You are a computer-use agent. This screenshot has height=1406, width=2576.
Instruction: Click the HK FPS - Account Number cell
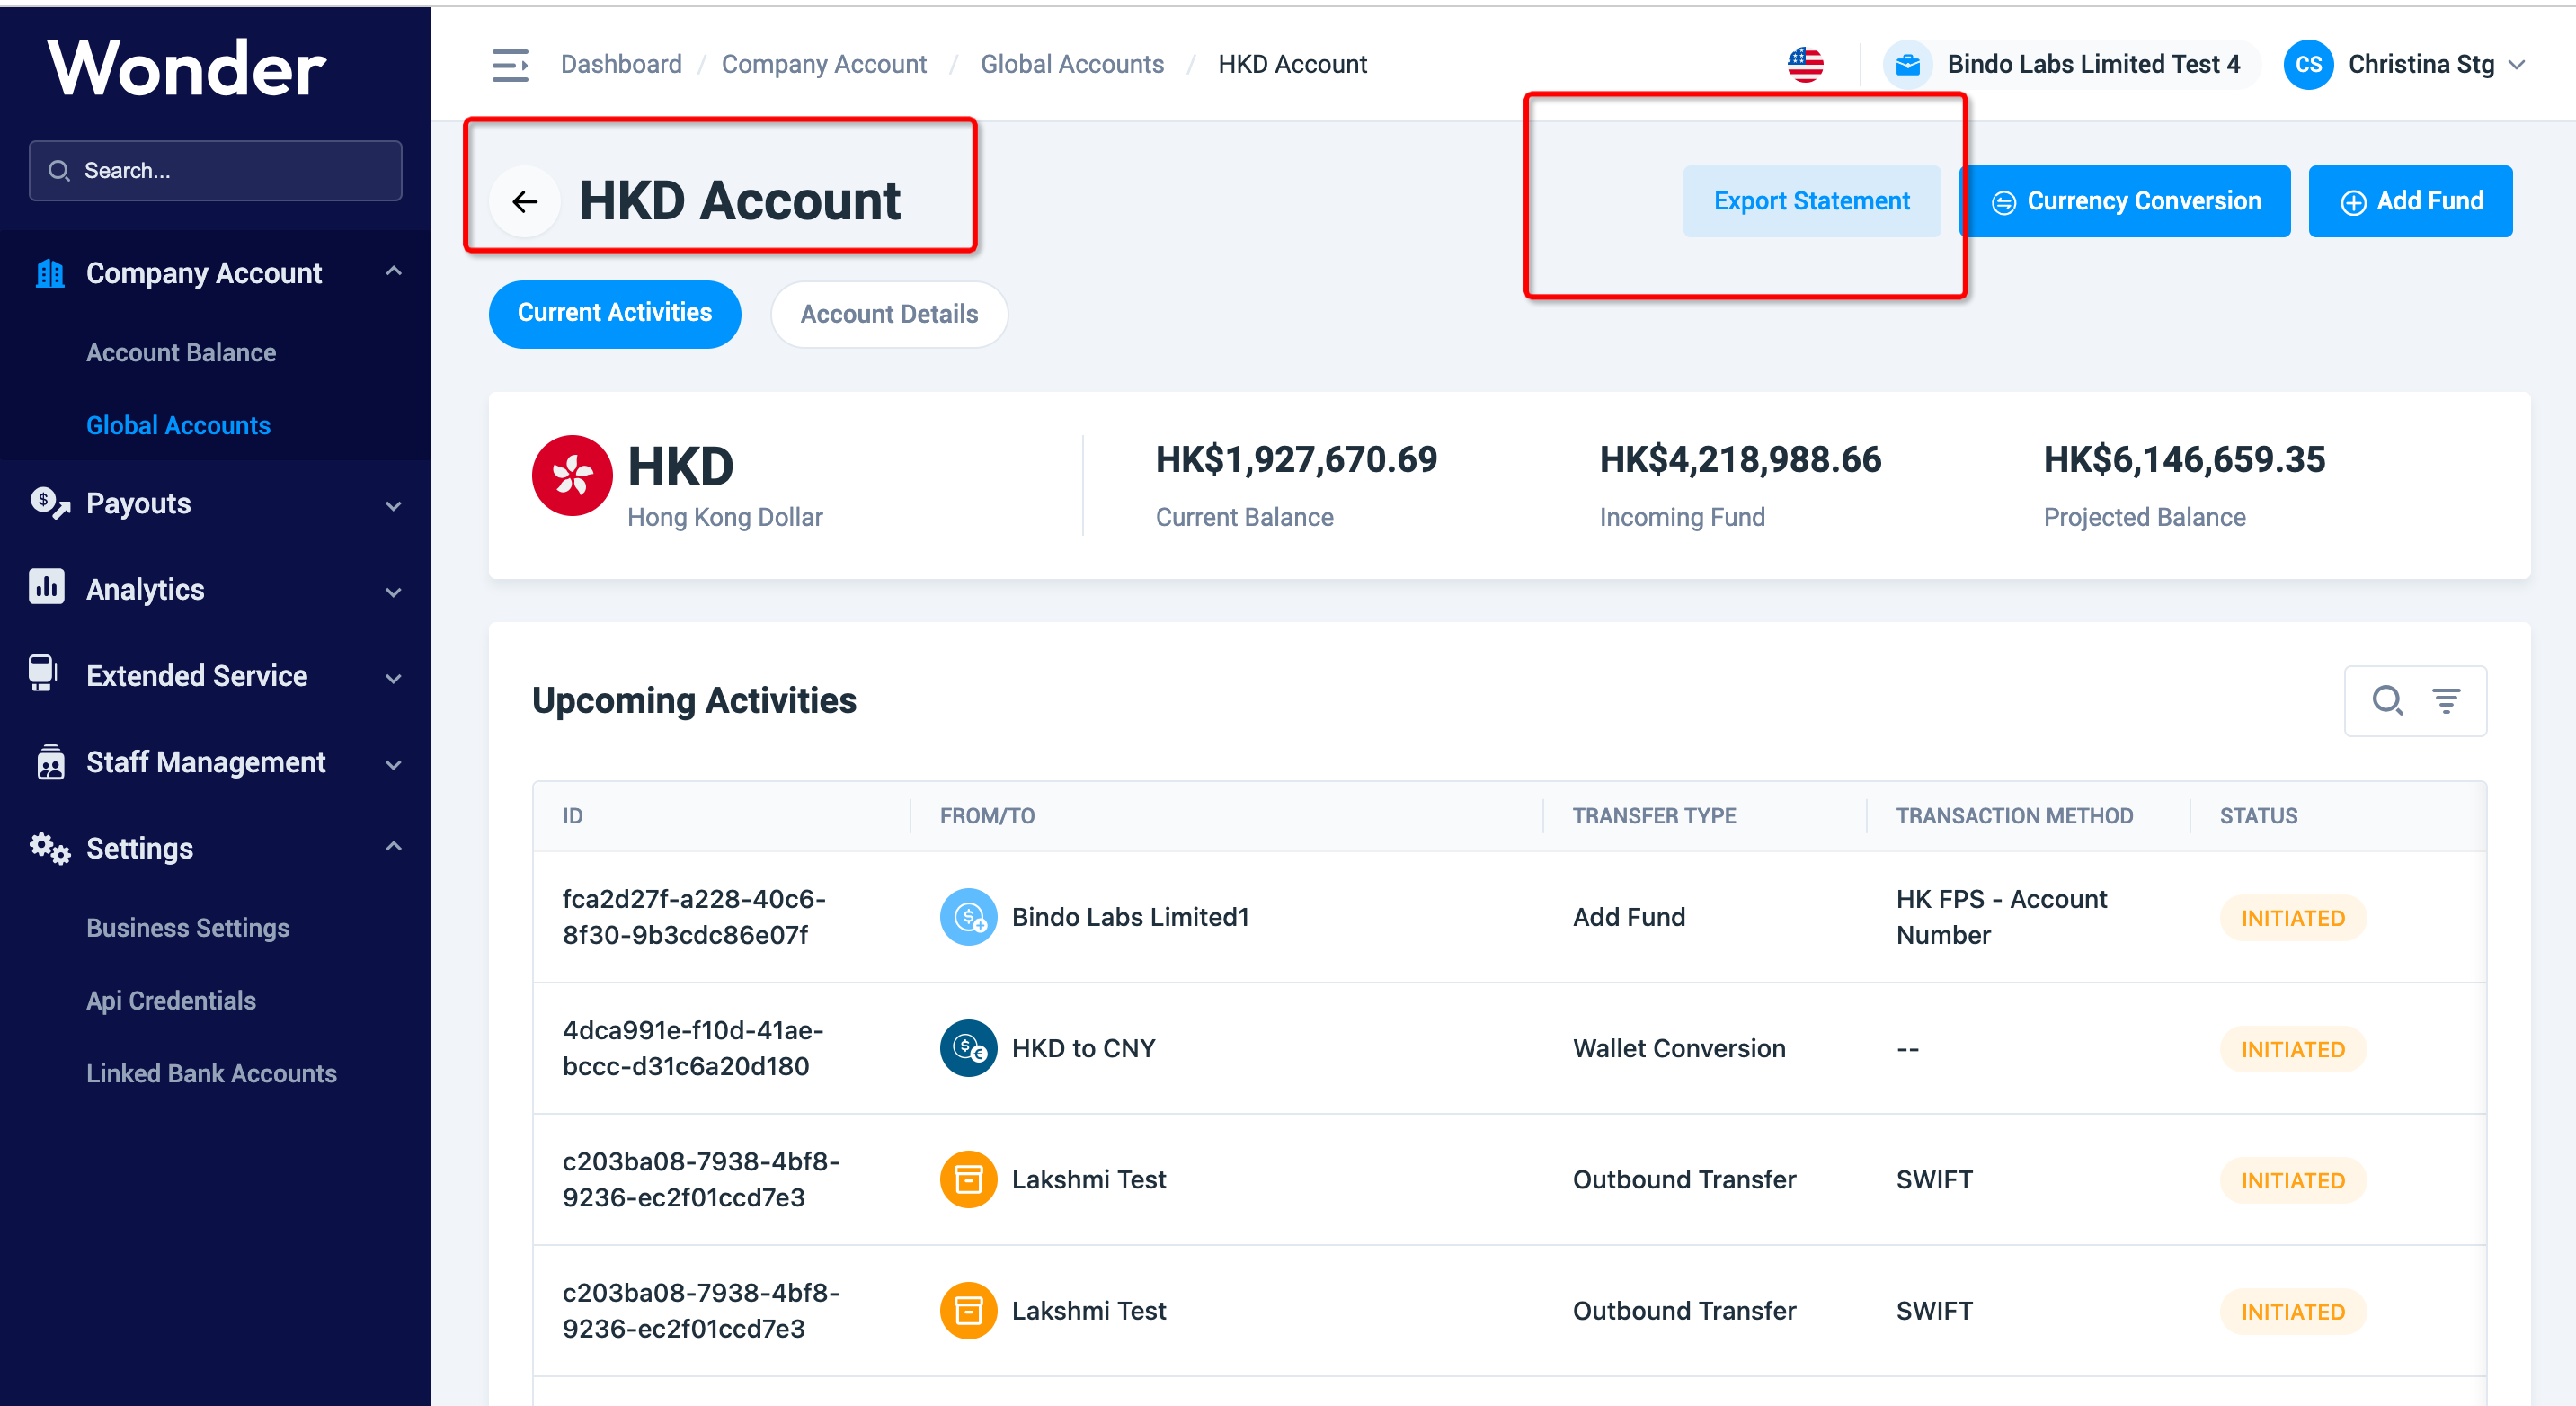2002,917
